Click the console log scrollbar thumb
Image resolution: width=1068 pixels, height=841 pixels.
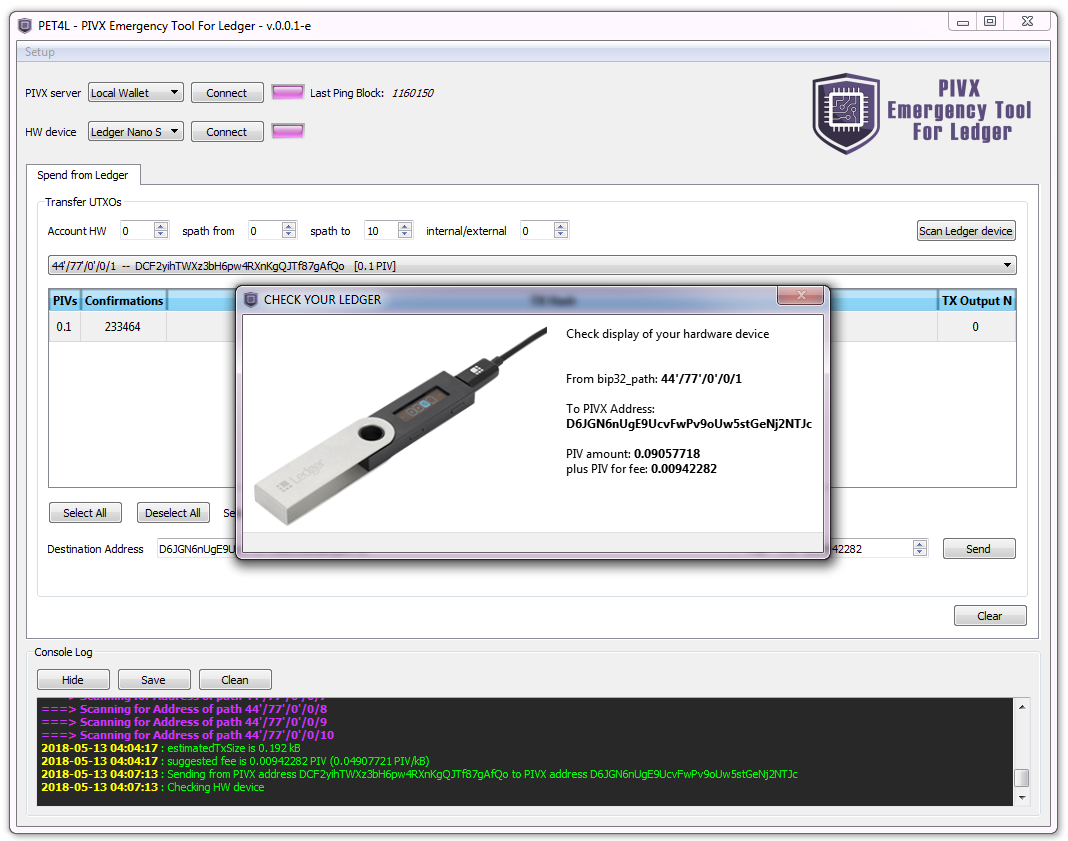1022,778
